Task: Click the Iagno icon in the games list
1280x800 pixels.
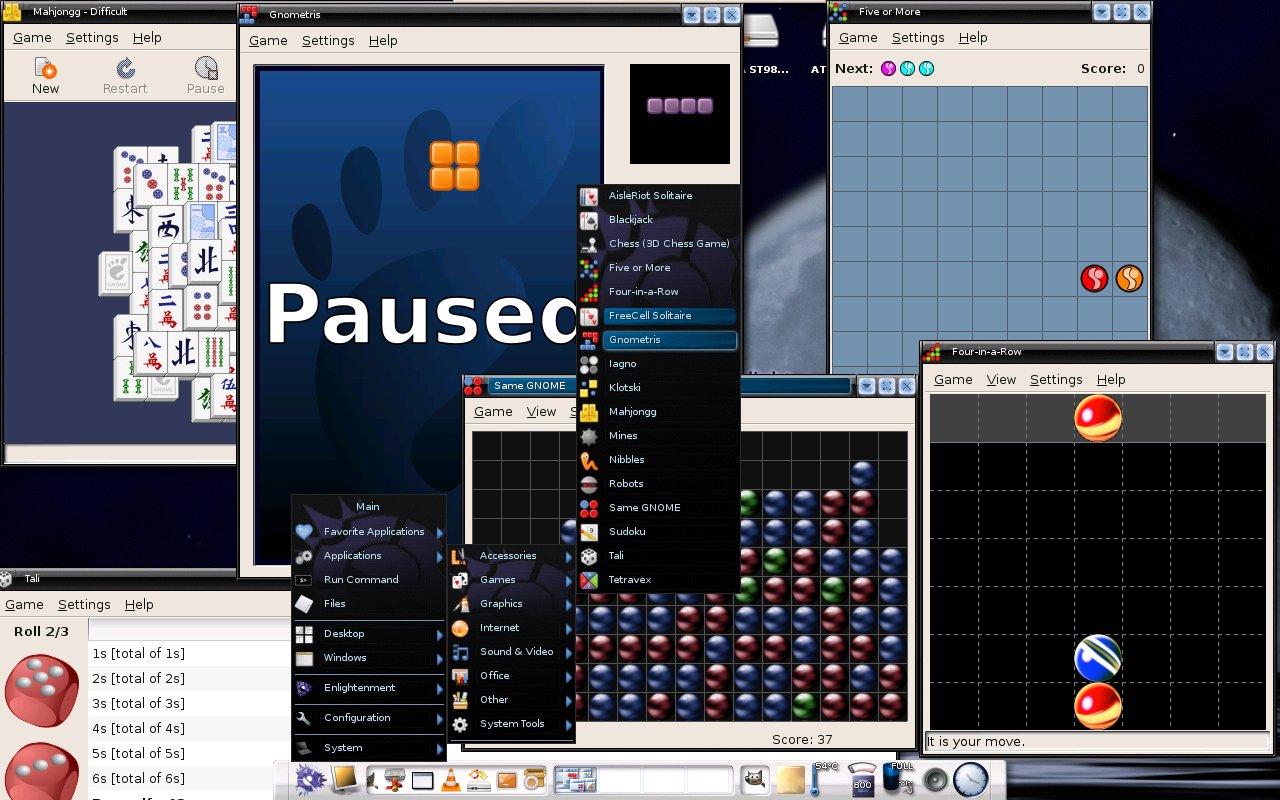Action: coord(589,363)
